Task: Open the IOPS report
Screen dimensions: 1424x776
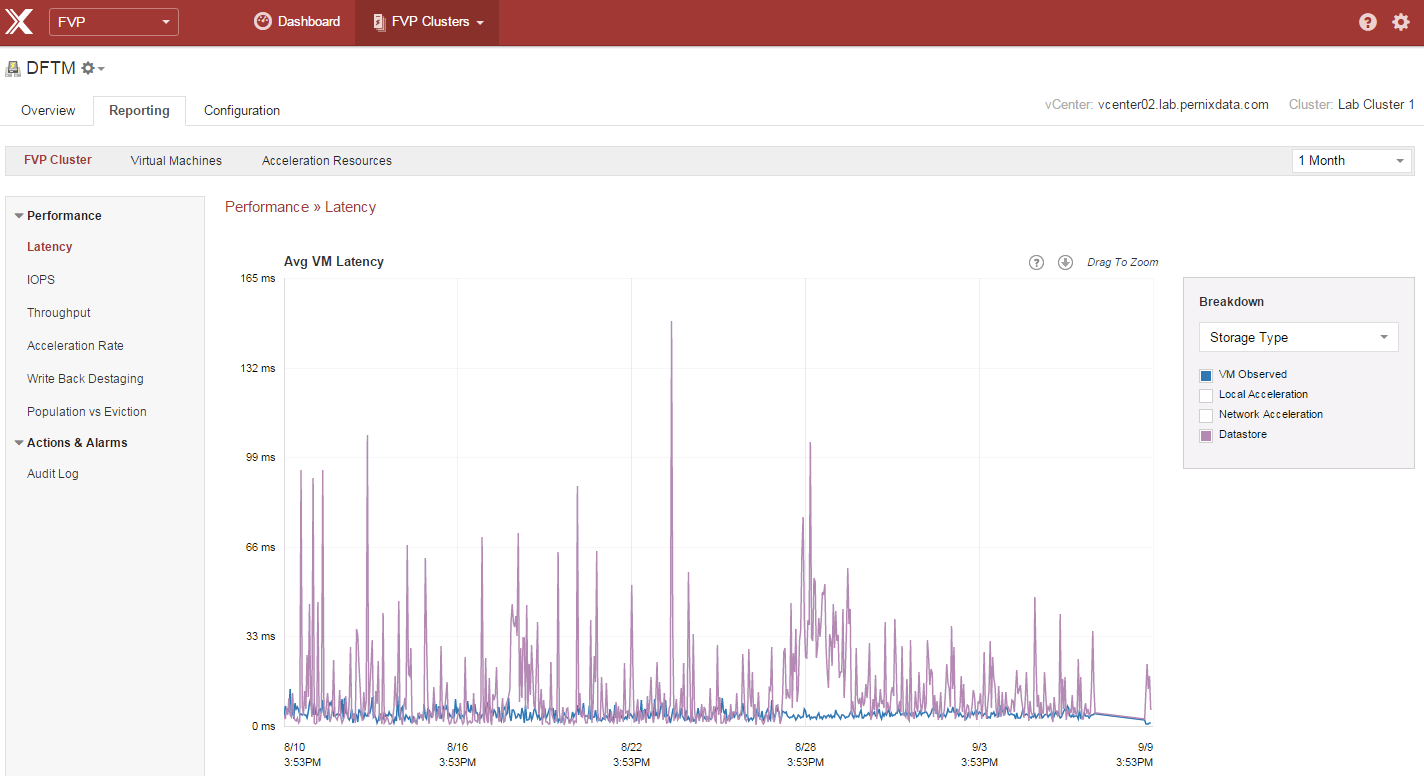Action: 41,280
